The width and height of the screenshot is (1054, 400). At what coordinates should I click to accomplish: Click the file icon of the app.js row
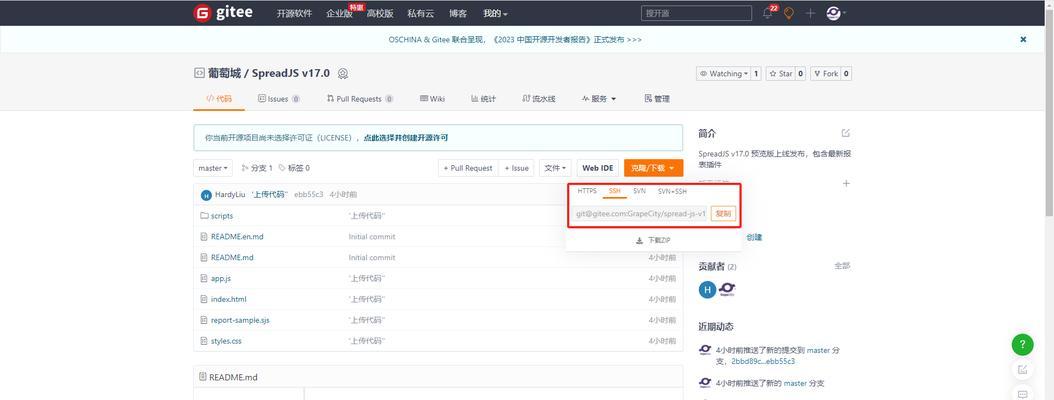click(x=204, y=278)
